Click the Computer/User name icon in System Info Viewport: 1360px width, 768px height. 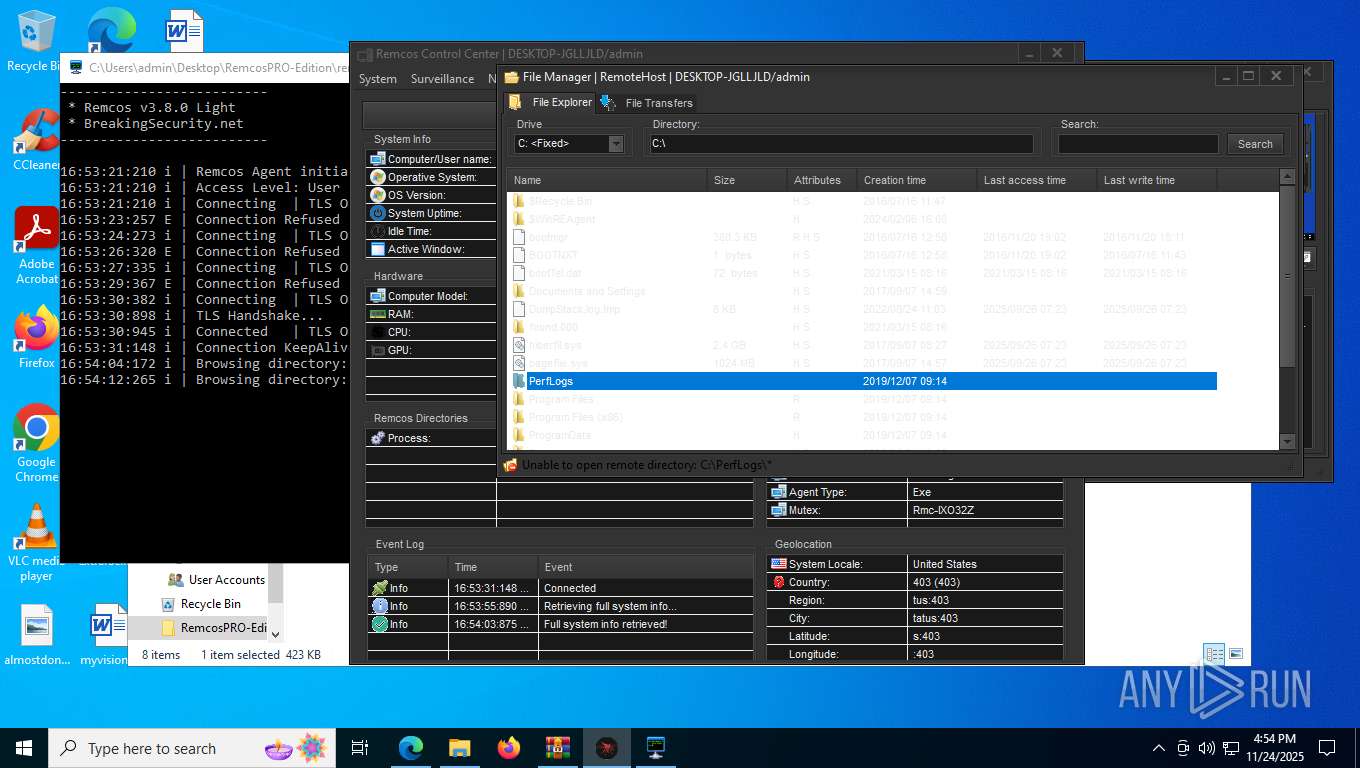point(378,159)
